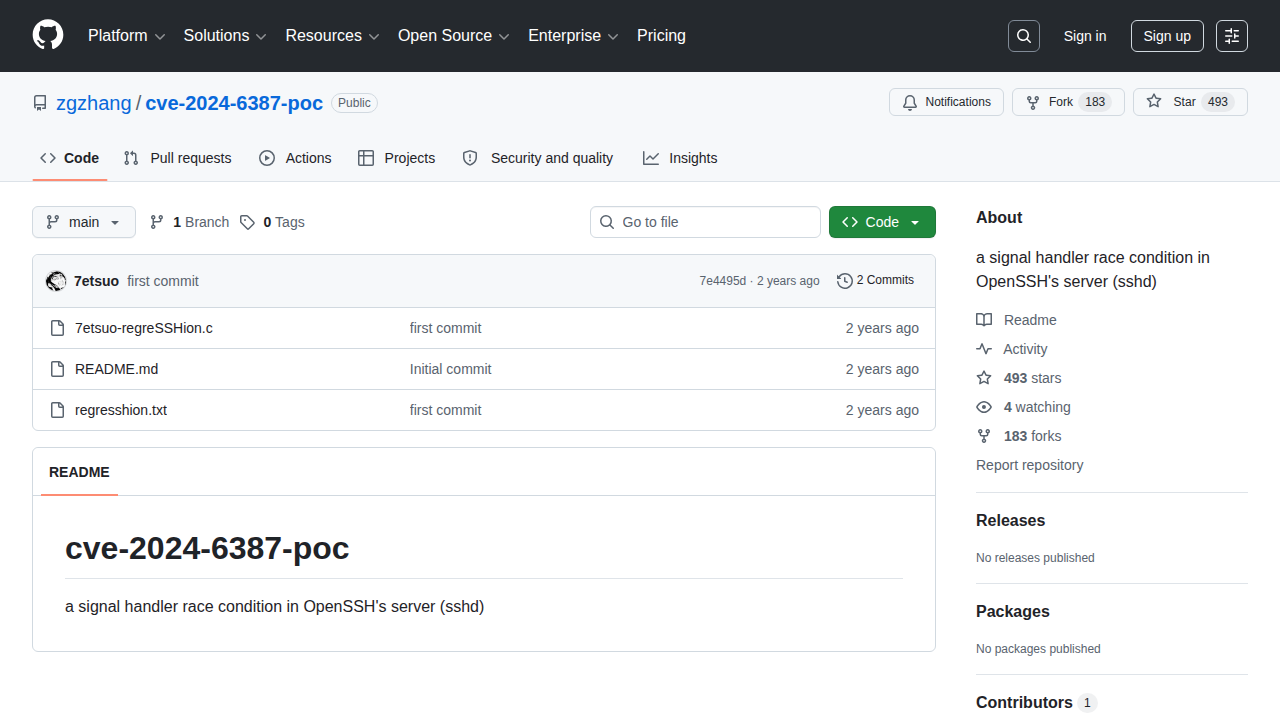This screenshot has height=720, width=1280.
Task: Fork the repository with Fork 183 button
Action: 1068,102
